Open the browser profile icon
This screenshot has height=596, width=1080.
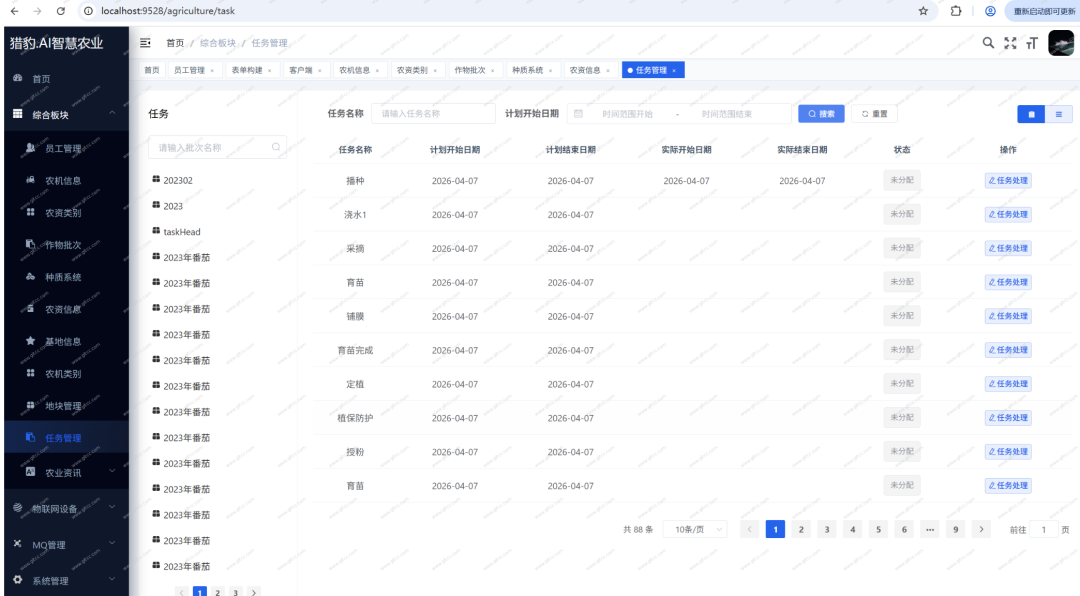(x=990, y=11)
